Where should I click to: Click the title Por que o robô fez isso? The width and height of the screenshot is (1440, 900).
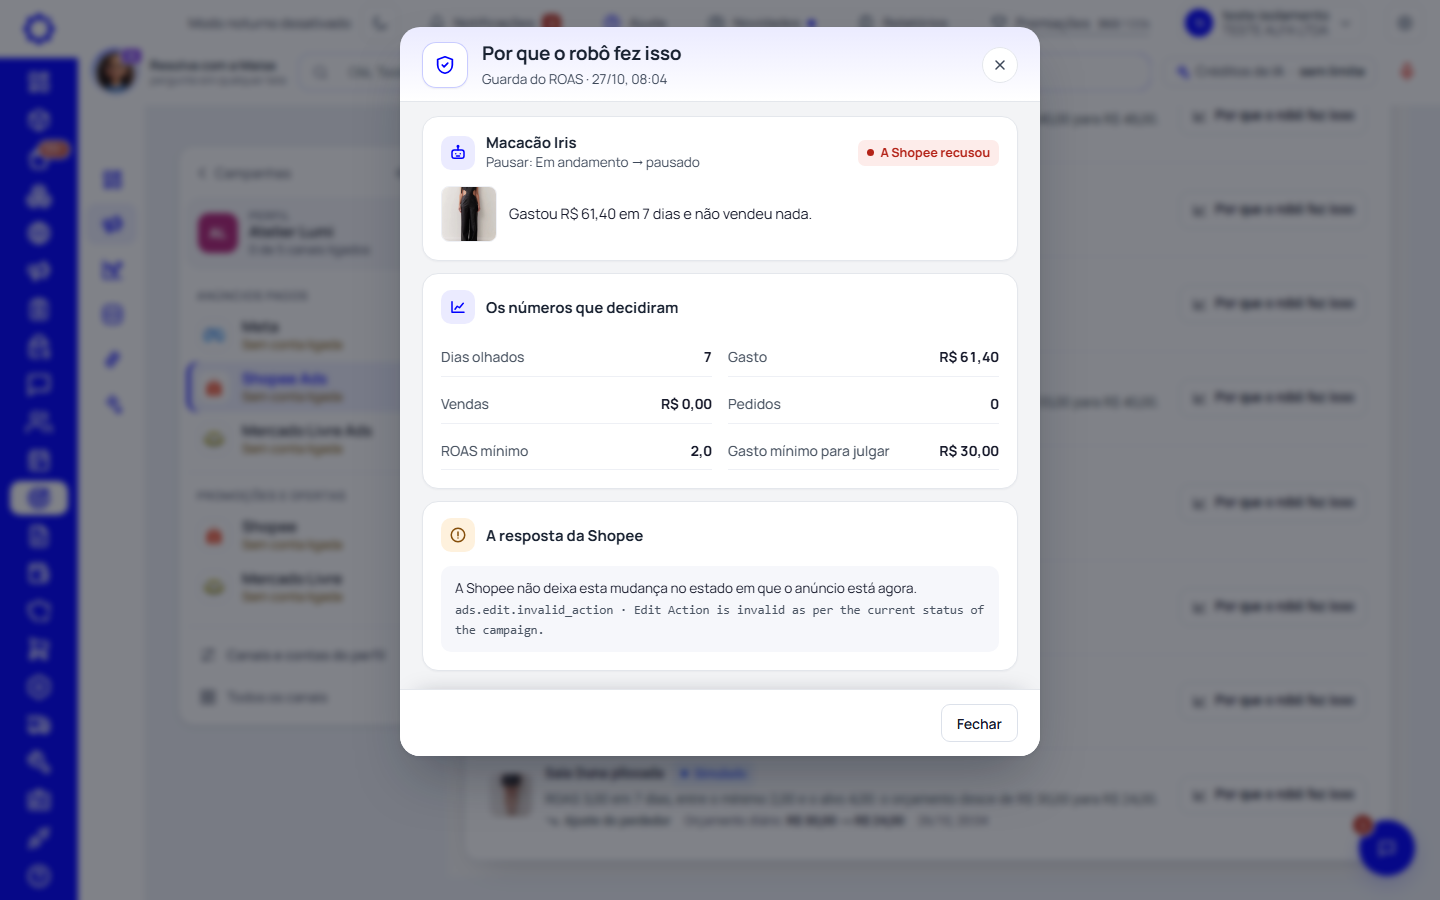point(581,54)
